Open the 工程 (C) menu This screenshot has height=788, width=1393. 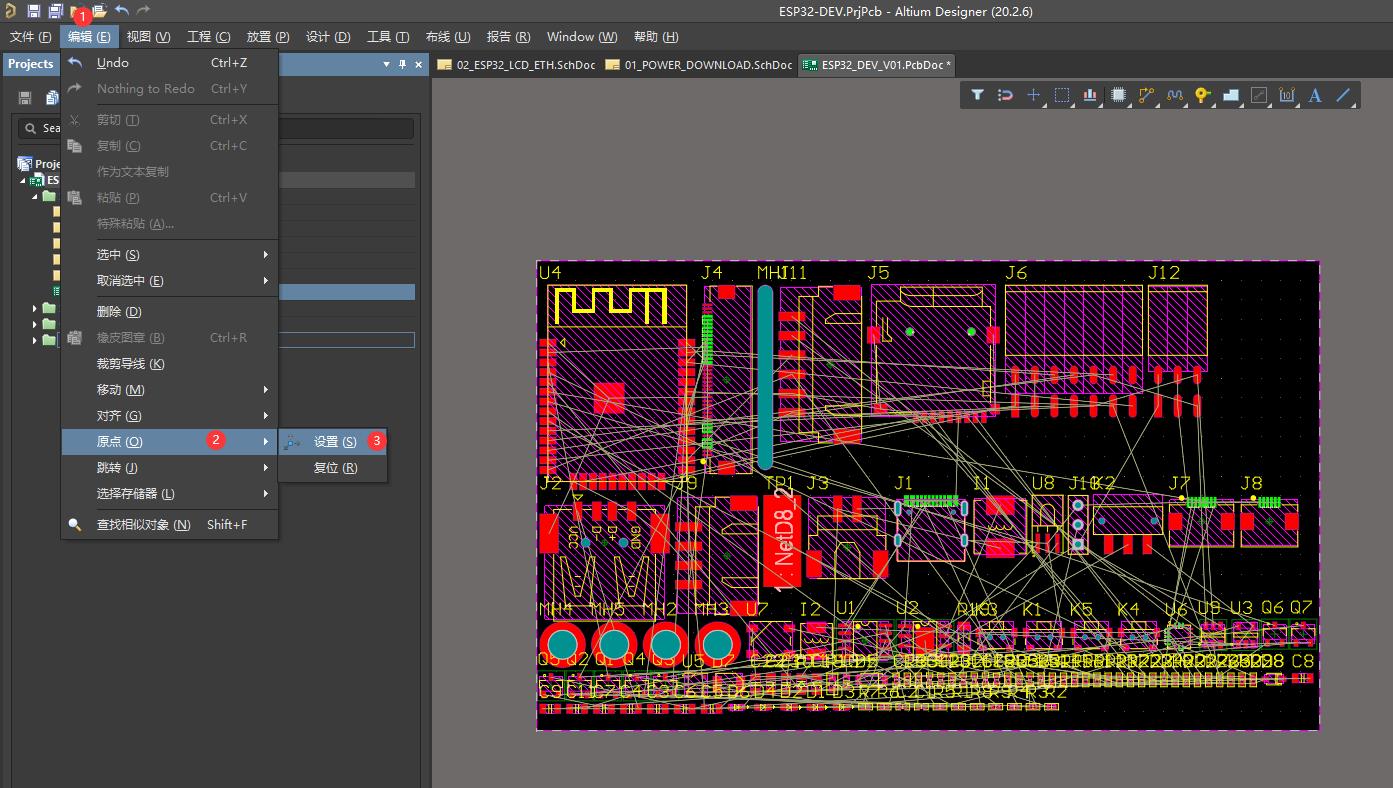[208, 37]
